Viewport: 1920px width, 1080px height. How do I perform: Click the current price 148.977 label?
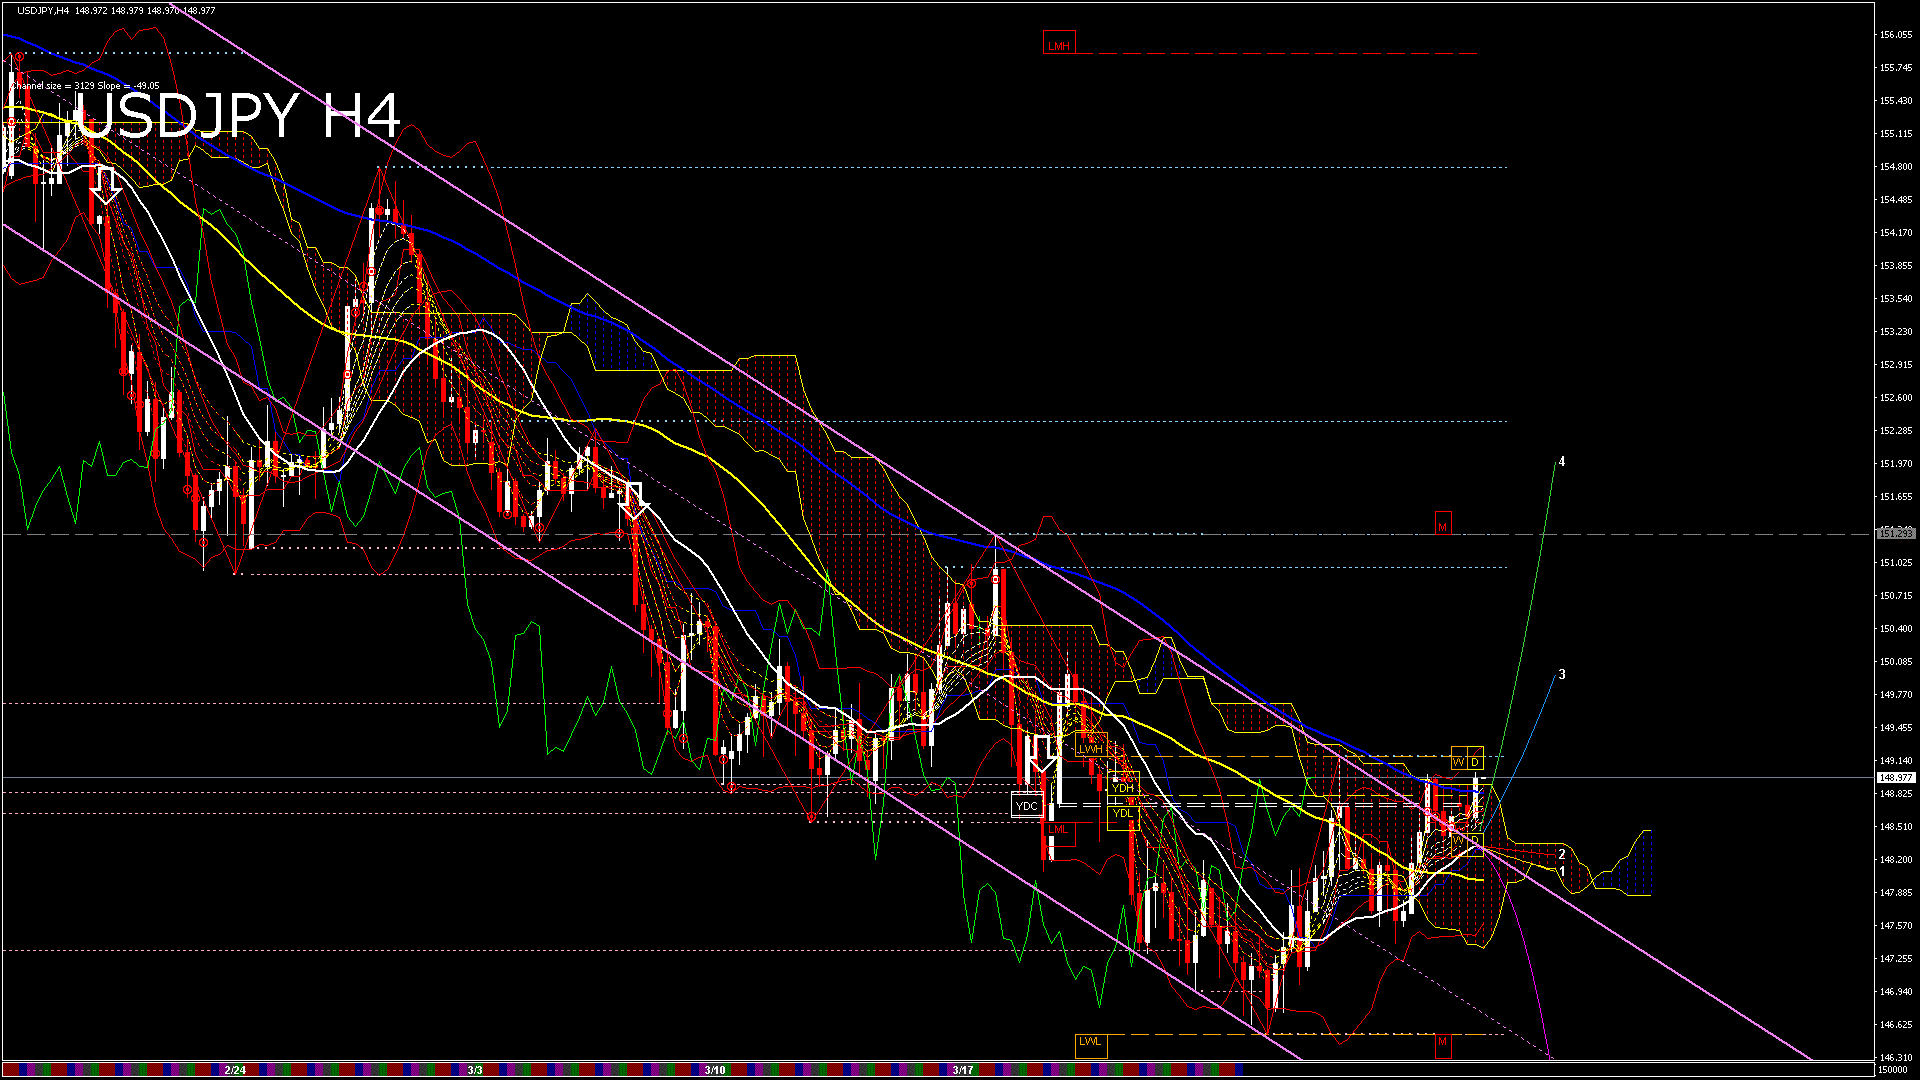(1895, 777)
